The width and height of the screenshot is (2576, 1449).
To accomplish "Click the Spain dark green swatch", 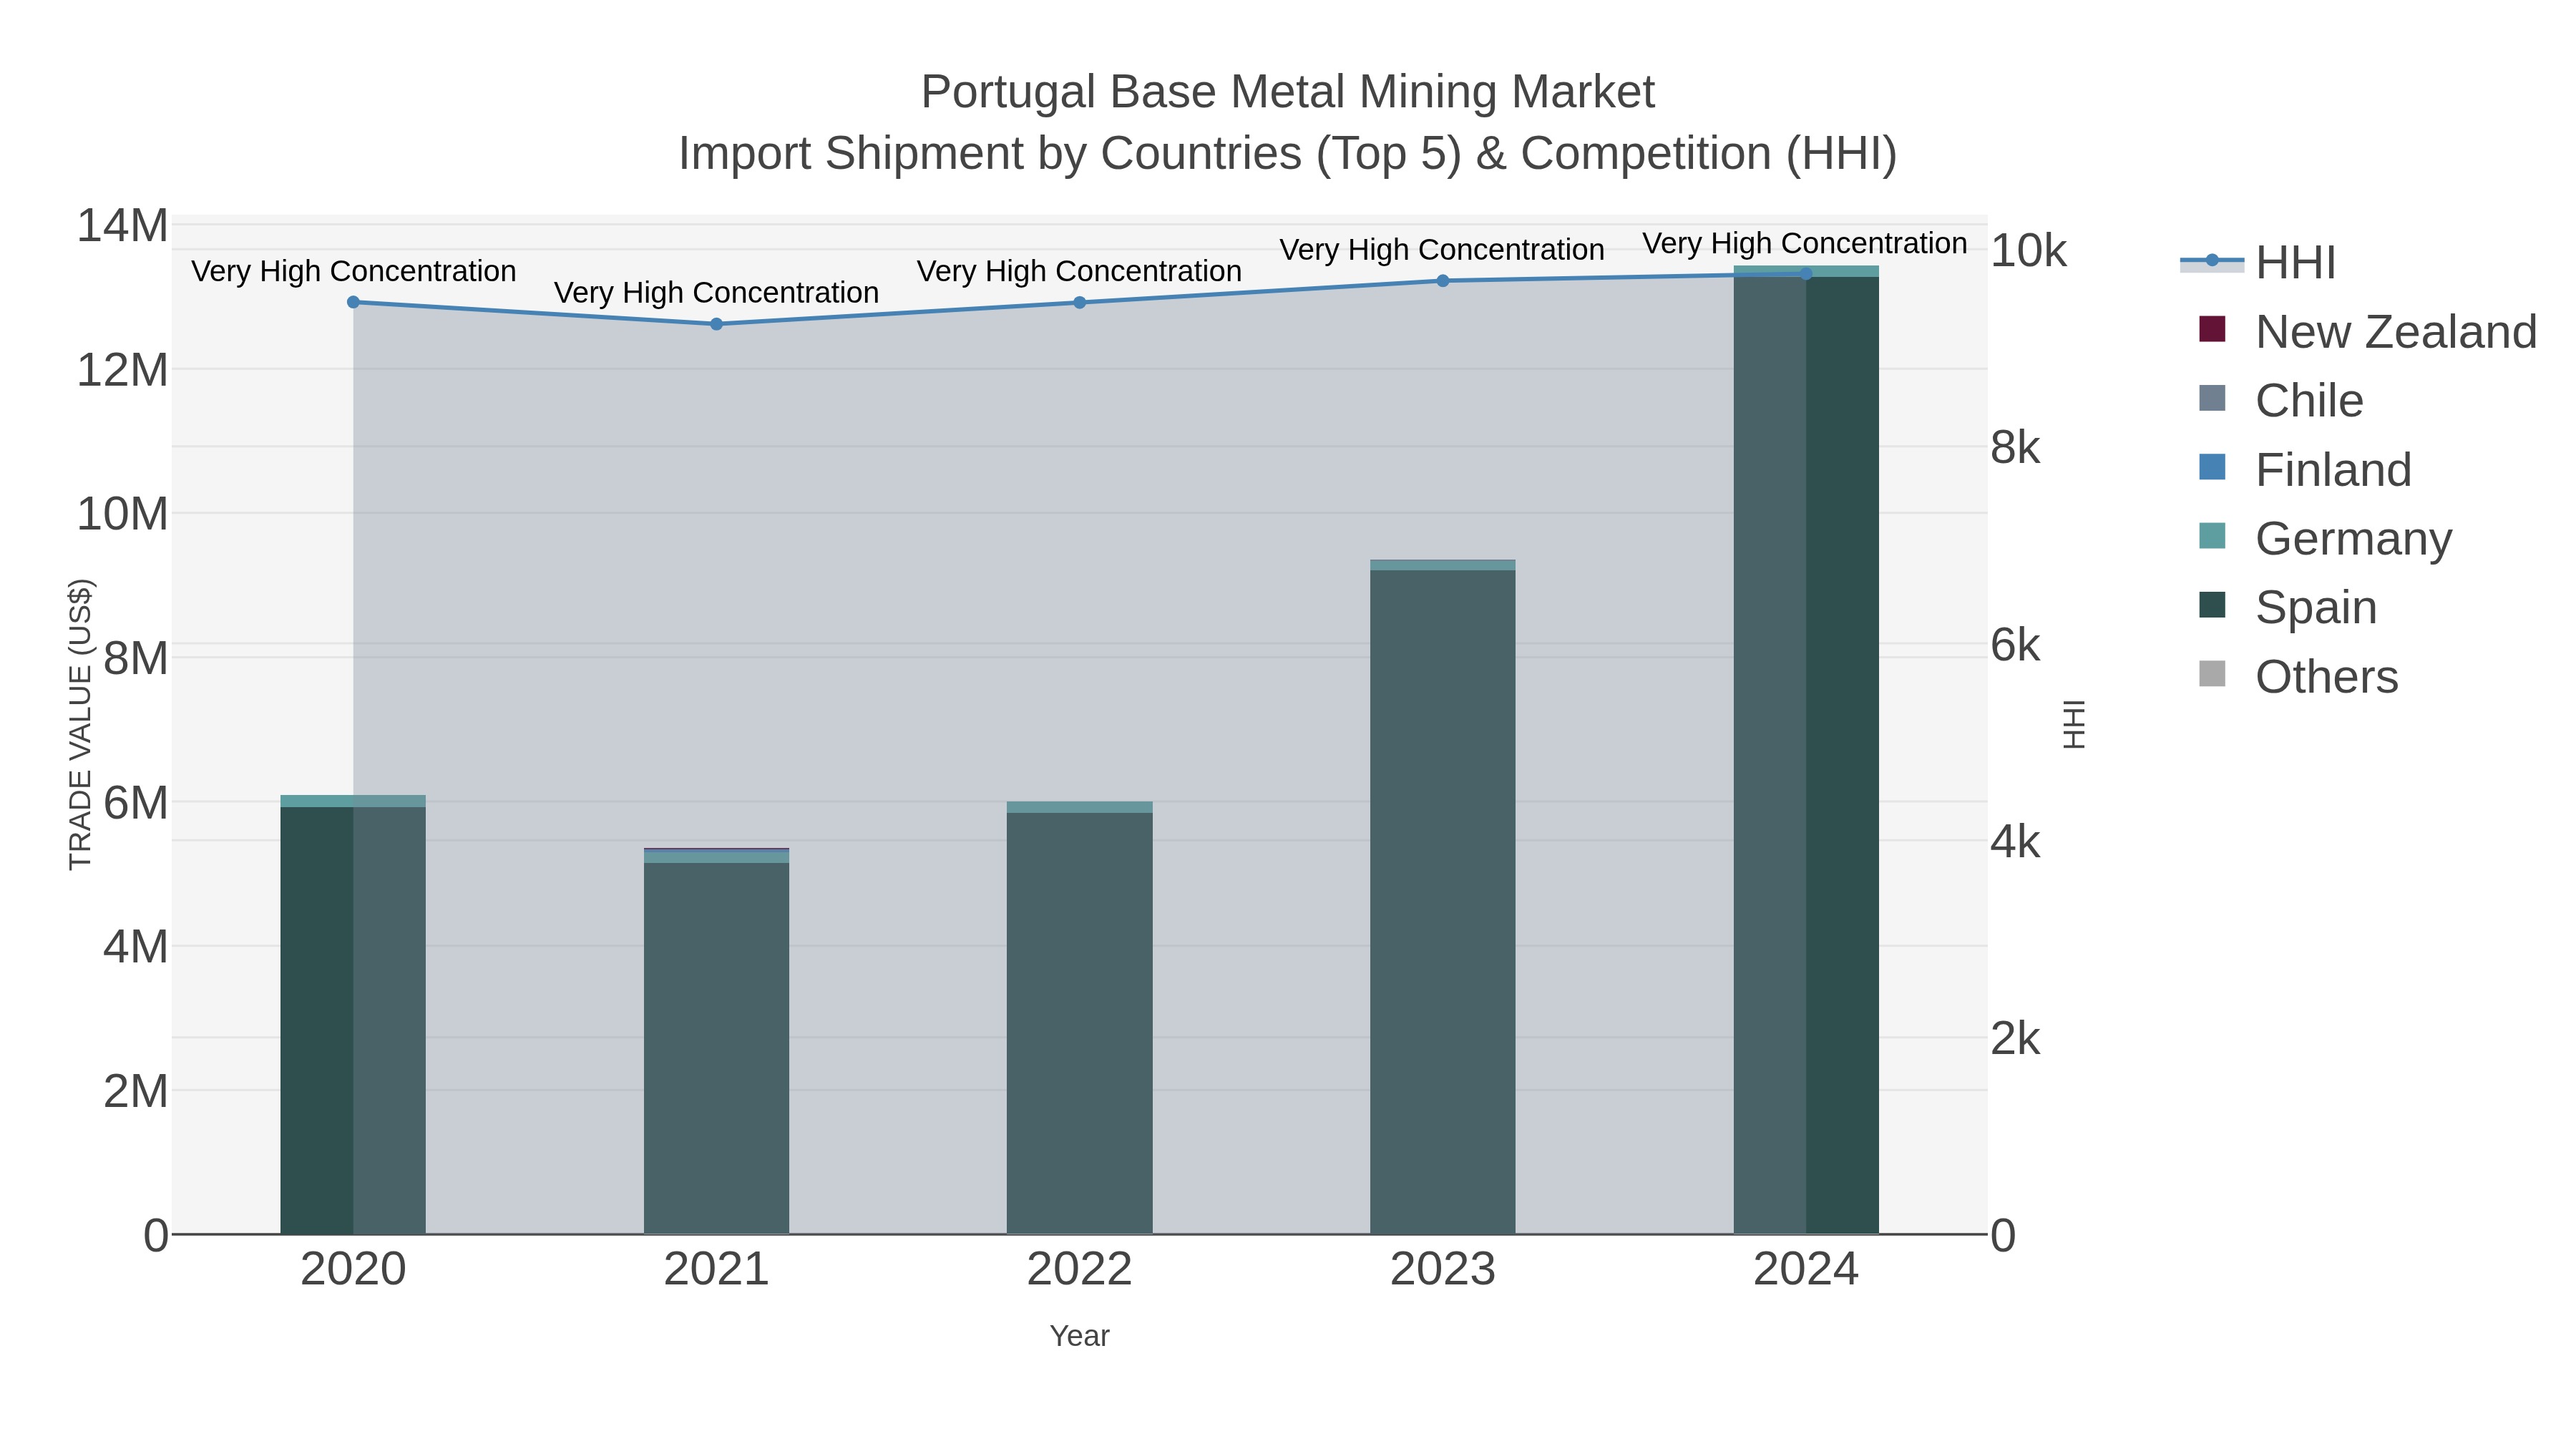I will pyautogui.click(x=2213, y=605).
